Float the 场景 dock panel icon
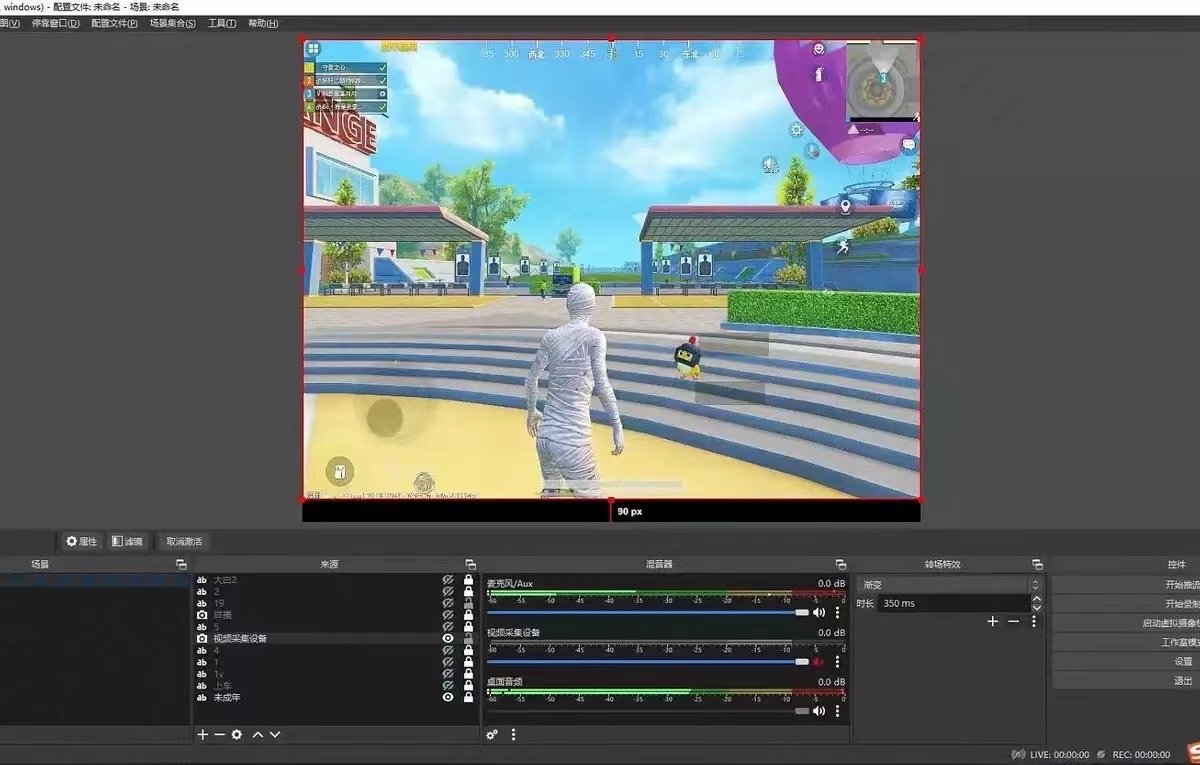Image resolution: width=1200 pixels, height=765 pixels. tap(181, 565)
